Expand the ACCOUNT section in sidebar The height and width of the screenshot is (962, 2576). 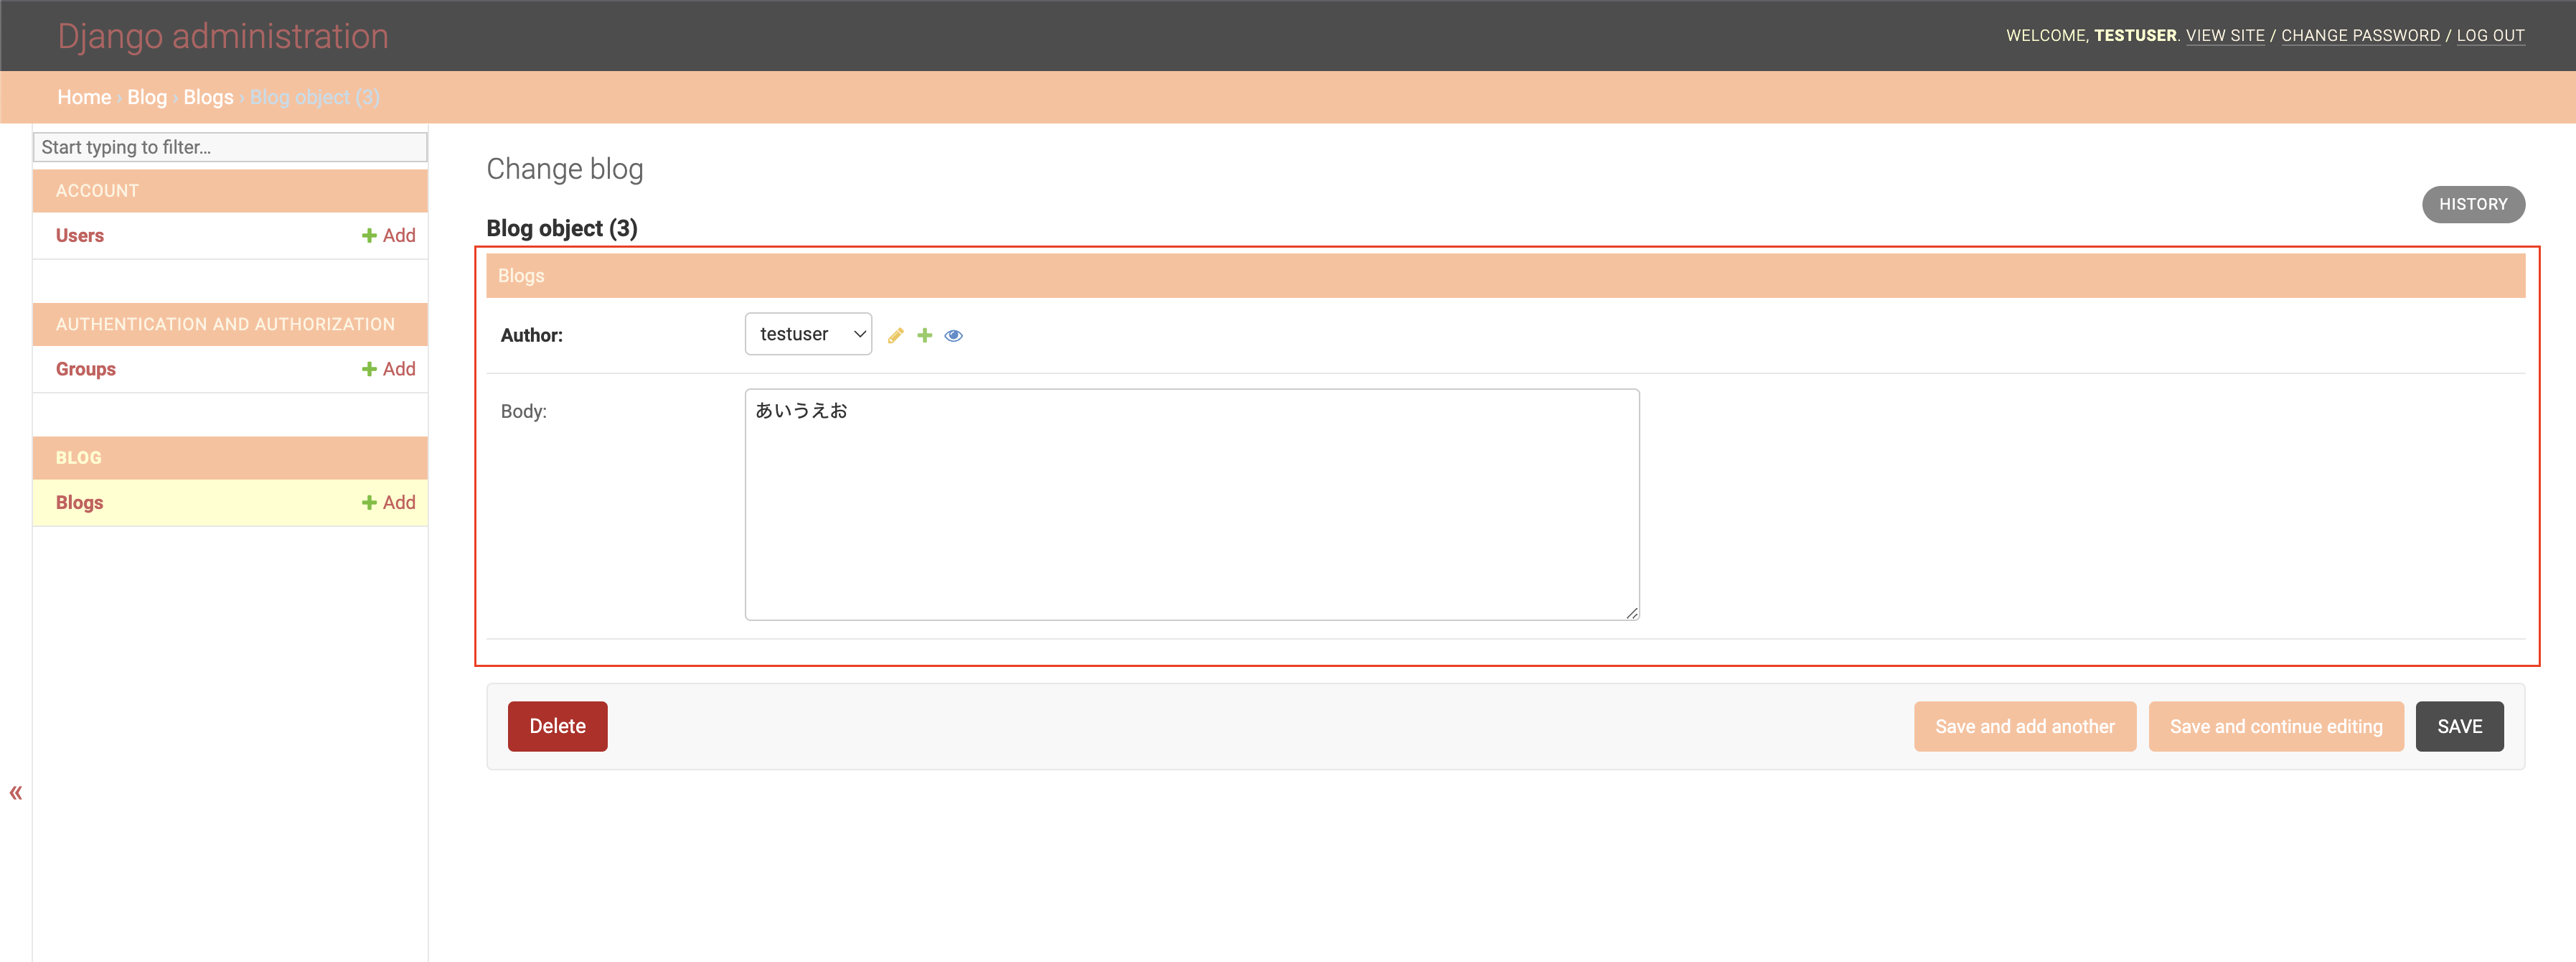tap(97, 190)
